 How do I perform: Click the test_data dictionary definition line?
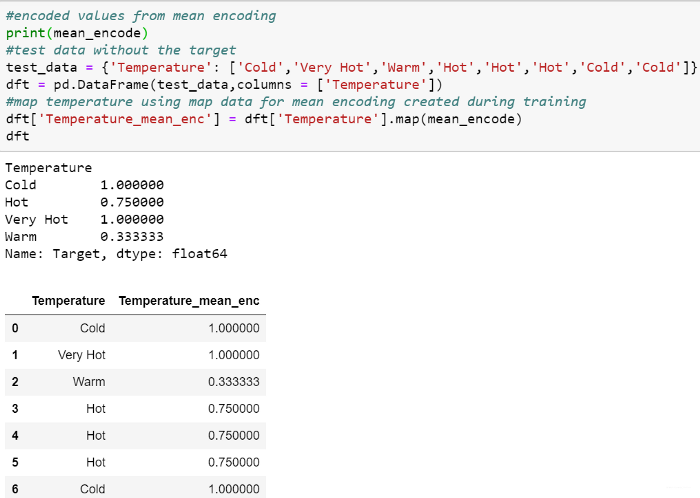[x=351, y=67]
